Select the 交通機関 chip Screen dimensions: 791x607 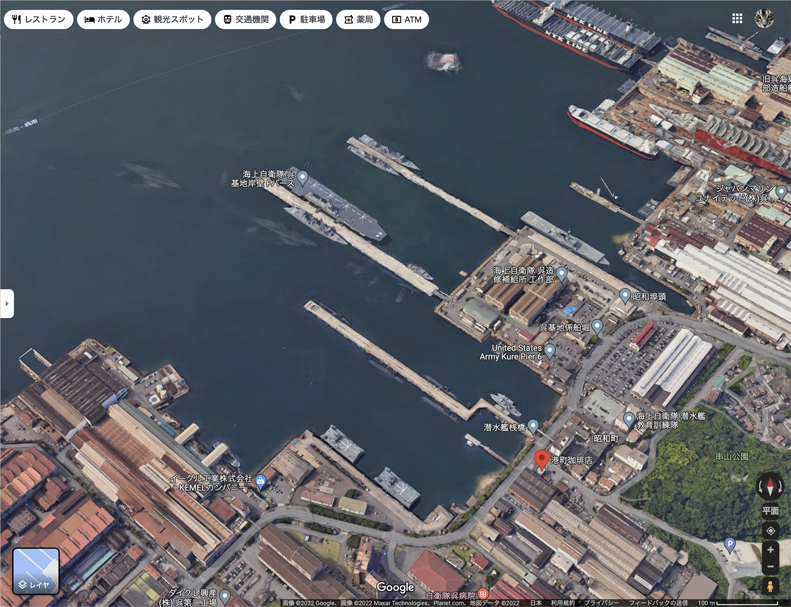click(x=246, y=19)
